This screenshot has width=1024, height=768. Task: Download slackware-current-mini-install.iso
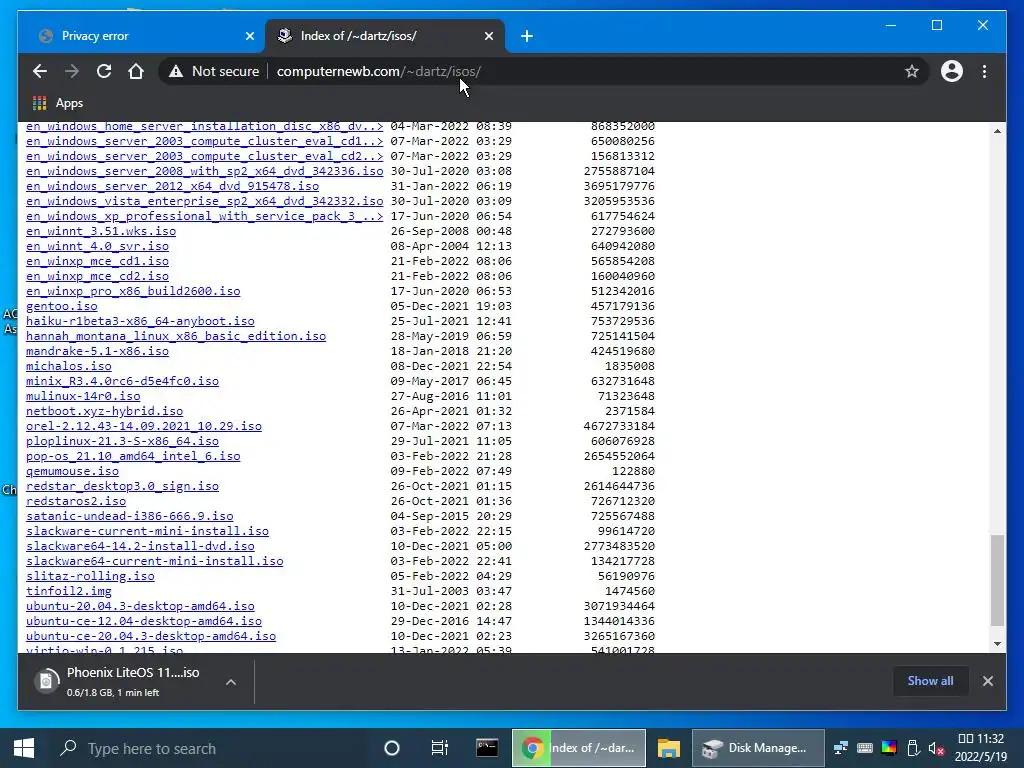(148, 532)
